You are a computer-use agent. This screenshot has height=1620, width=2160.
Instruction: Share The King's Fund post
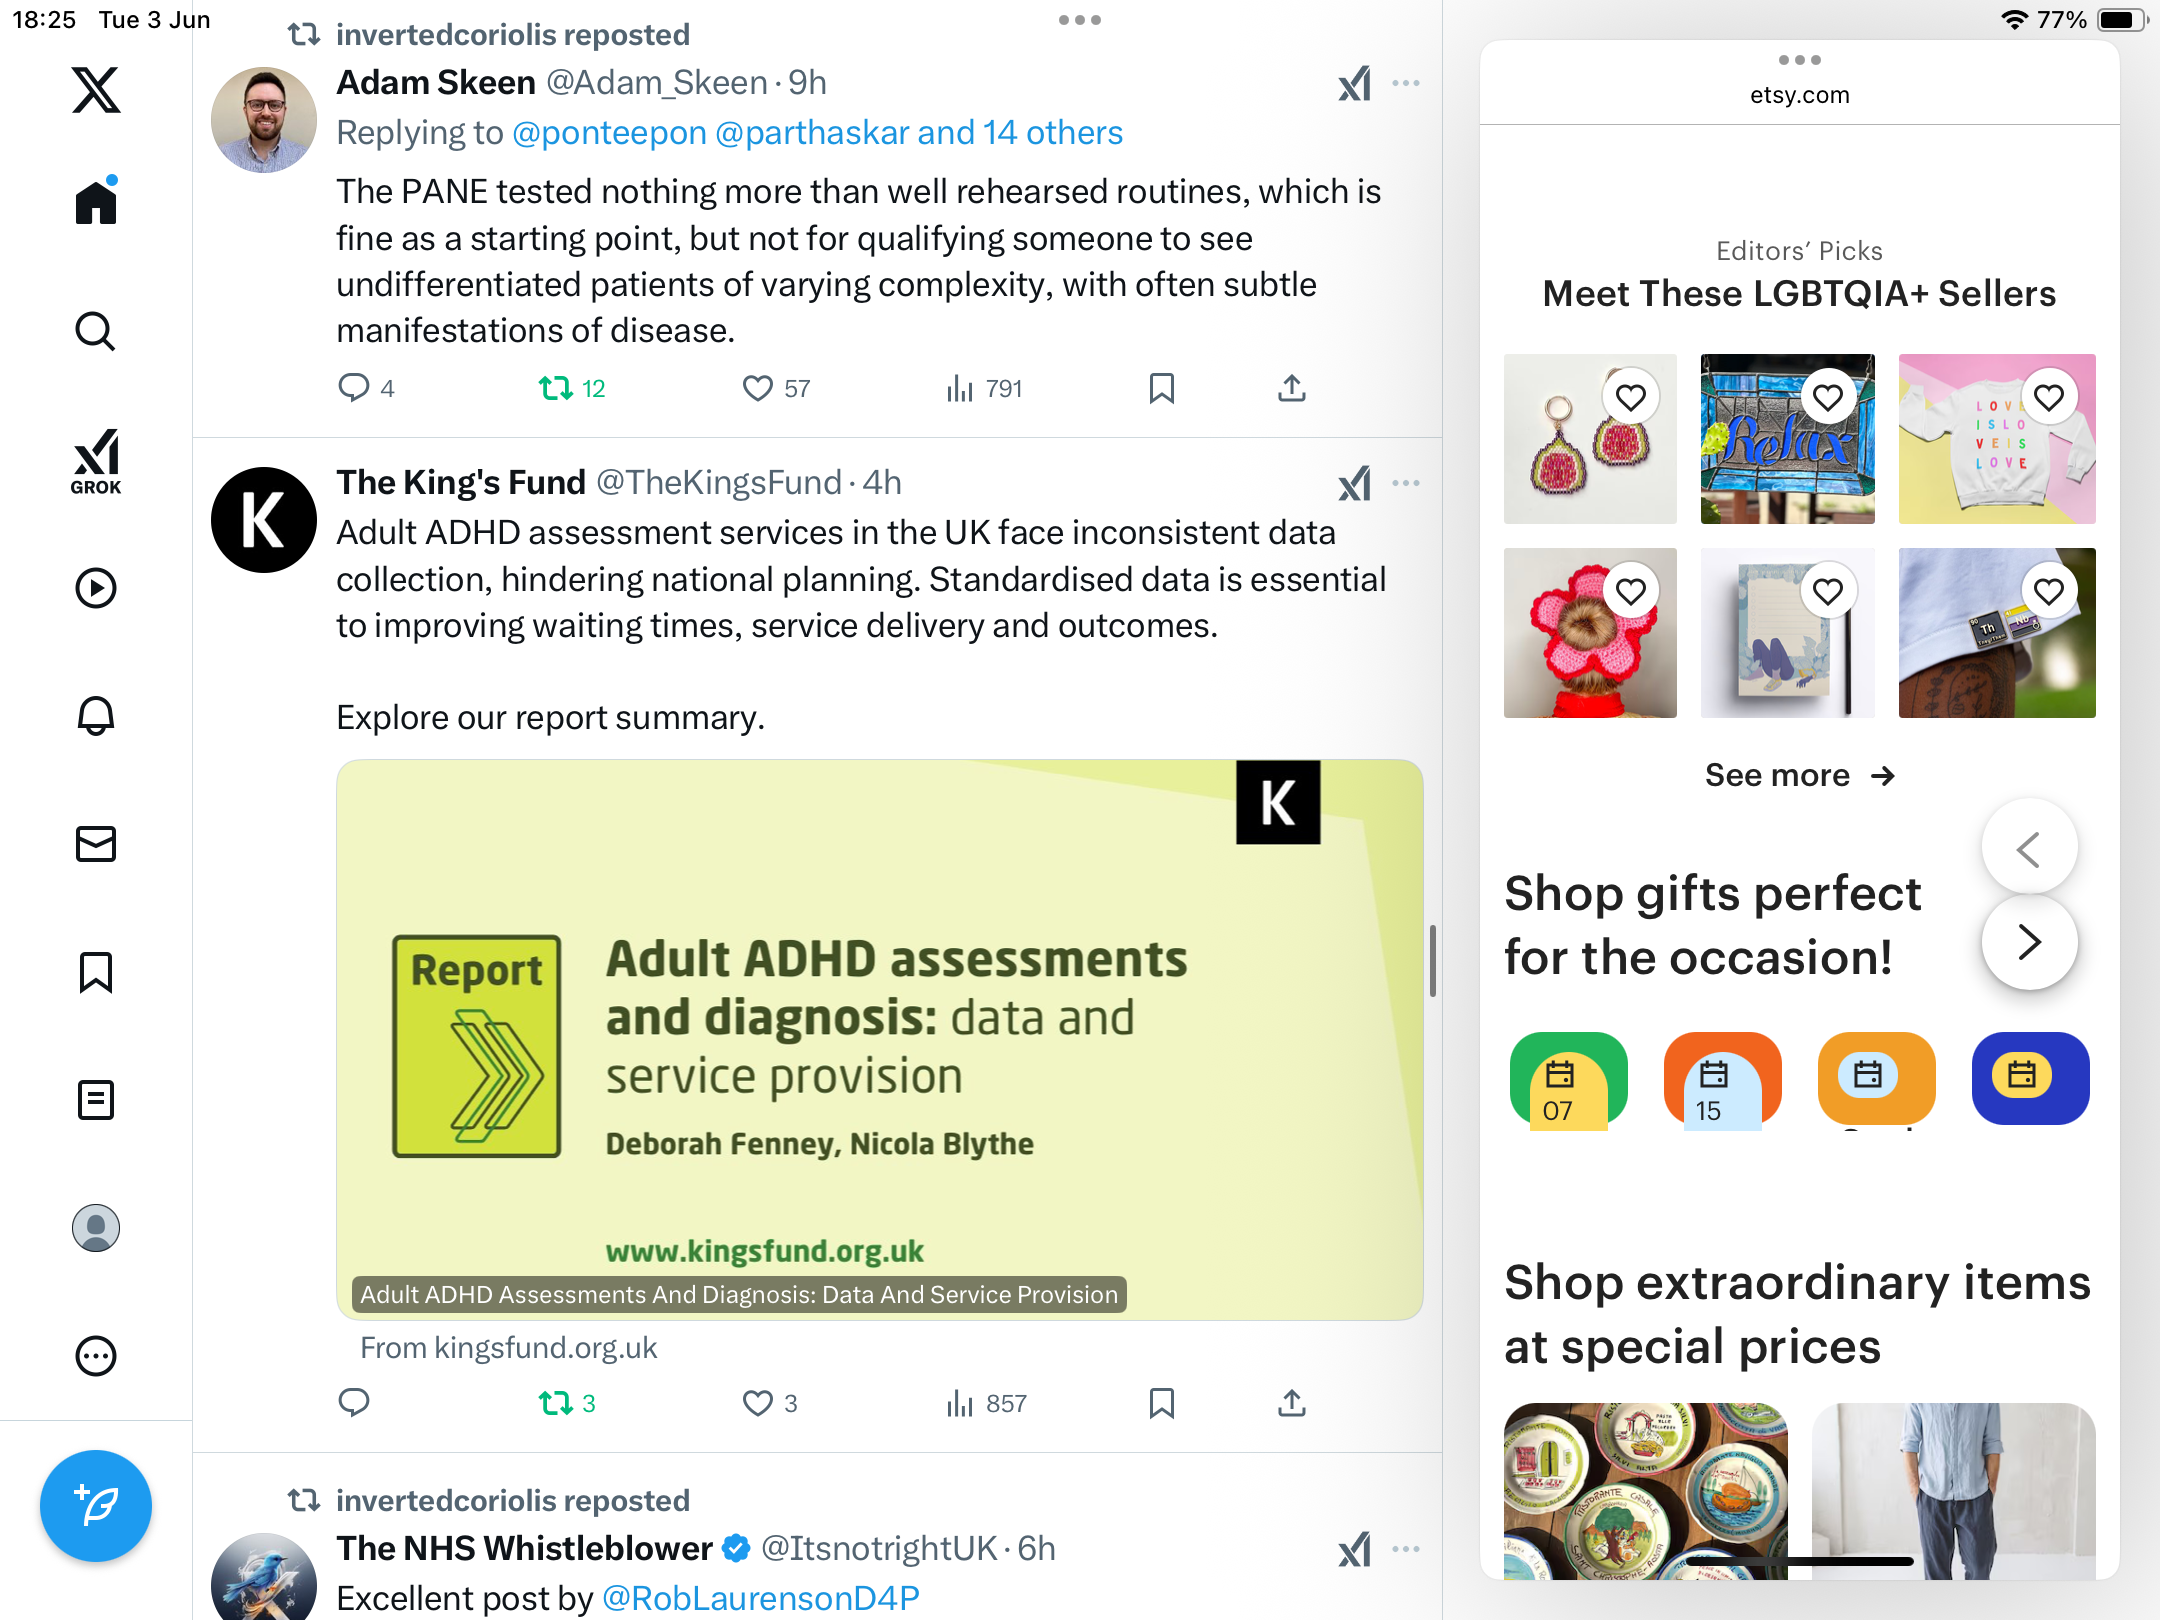click(x=1292, y=1403)
